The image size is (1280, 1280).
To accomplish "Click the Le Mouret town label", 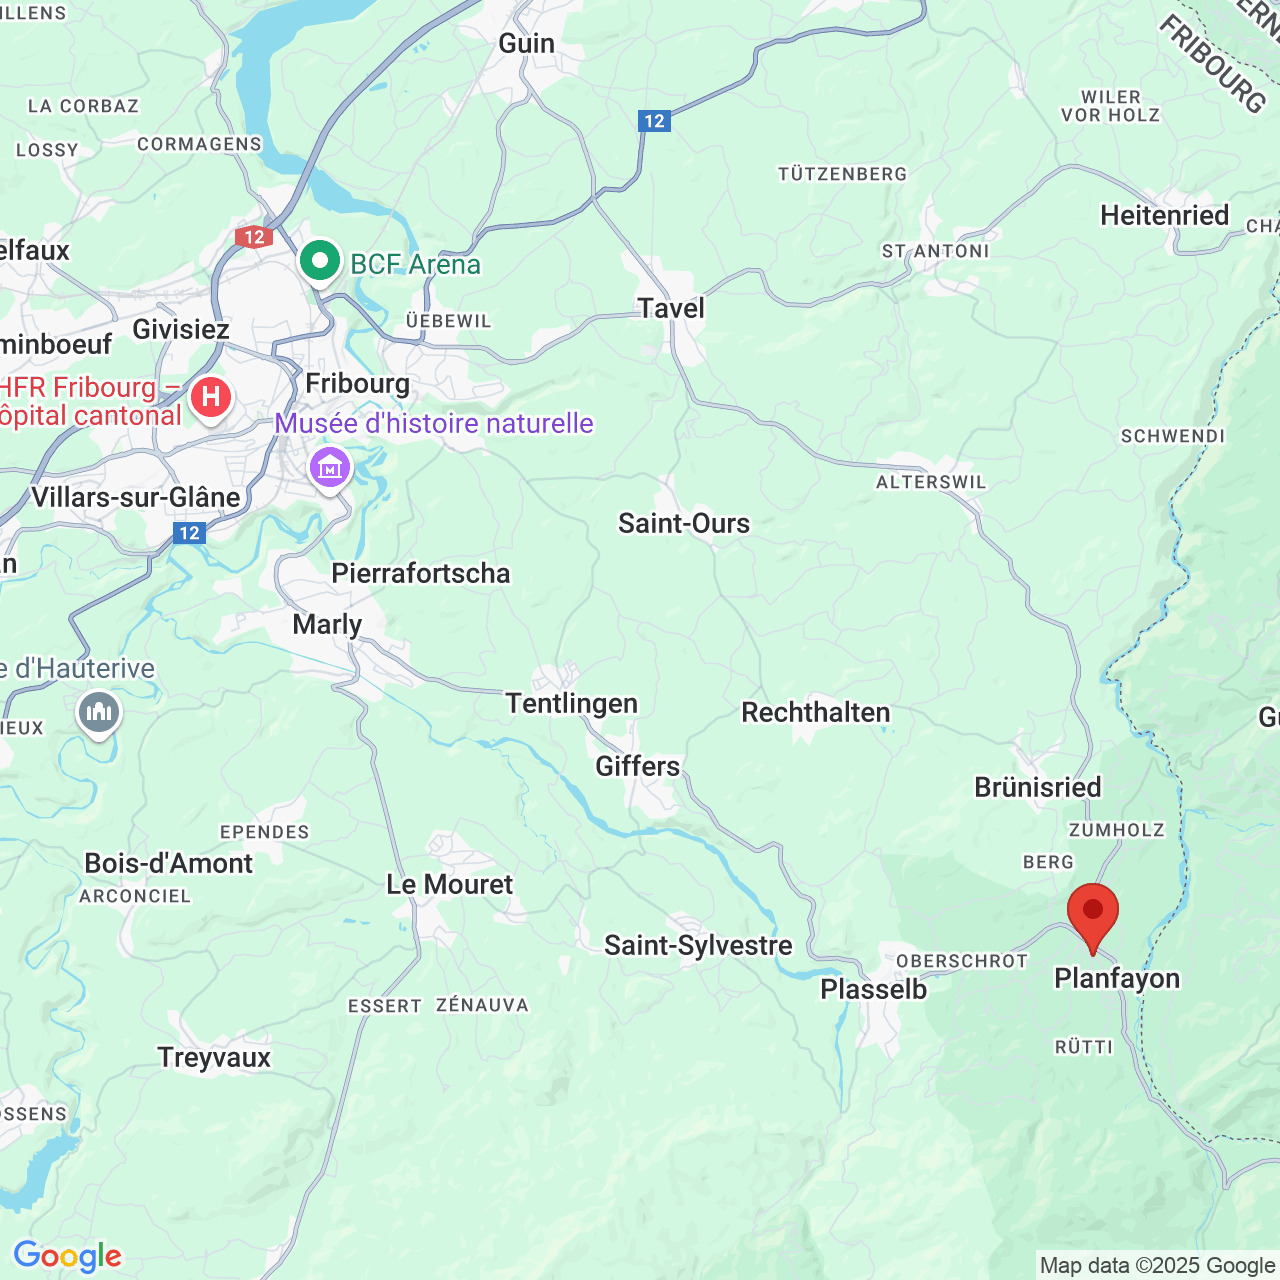I will click(x=450, y=884).
